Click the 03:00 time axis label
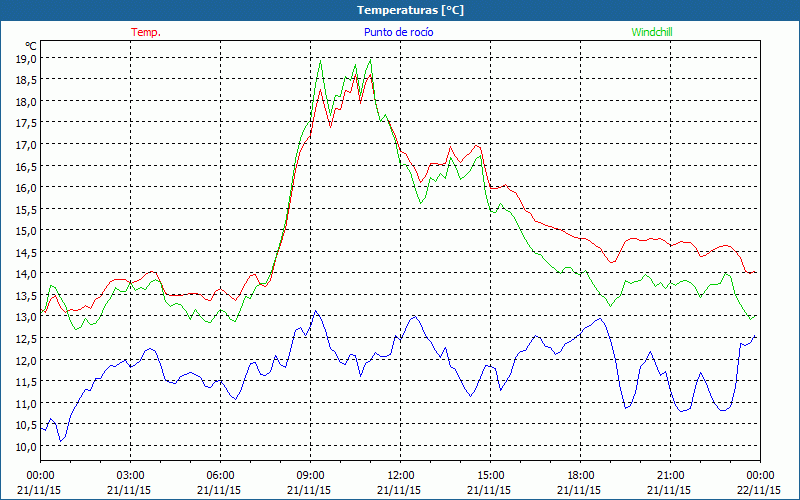 [x=130, y=476]
